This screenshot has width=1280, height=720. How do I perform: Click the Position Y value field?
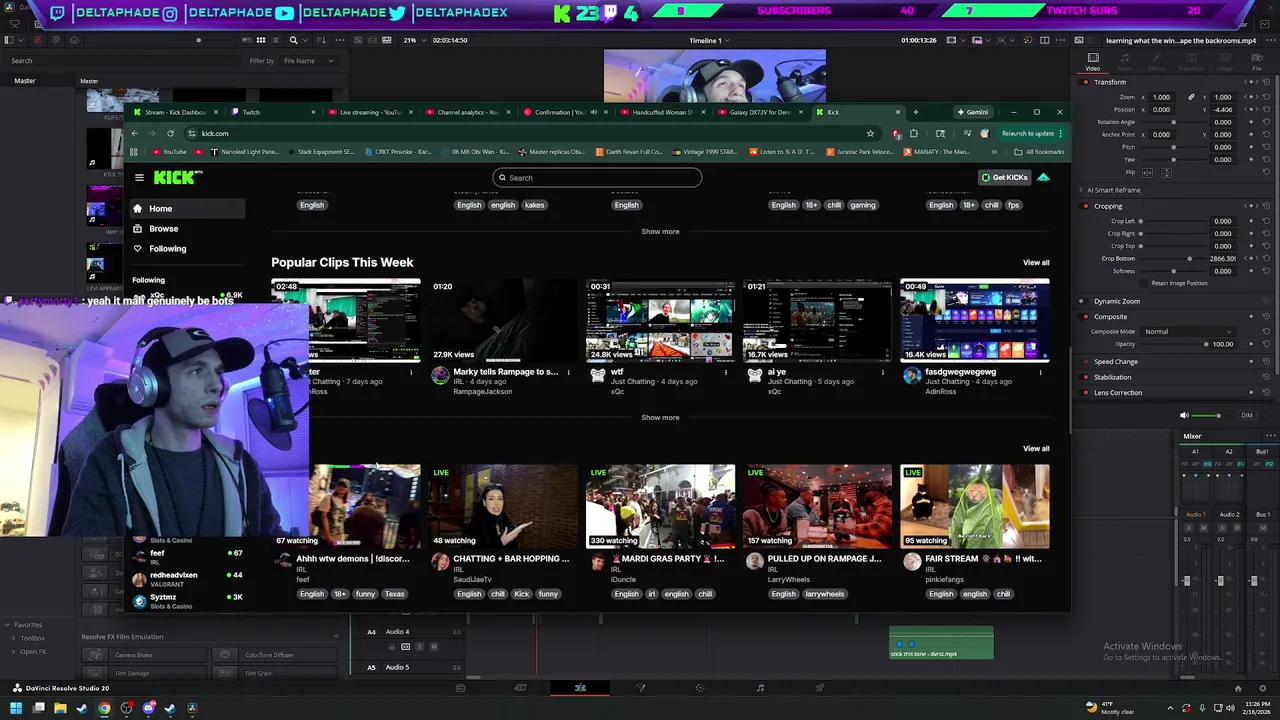click(x=1223, y=109)
